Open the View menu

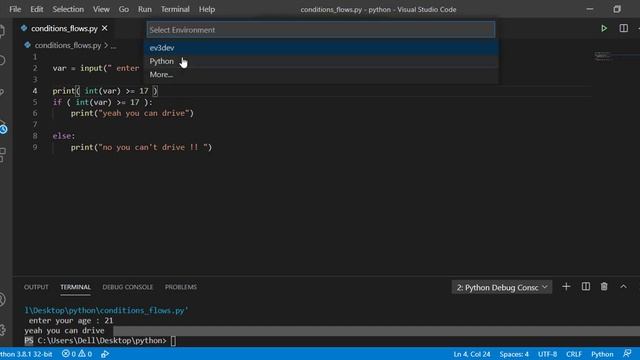101,9
